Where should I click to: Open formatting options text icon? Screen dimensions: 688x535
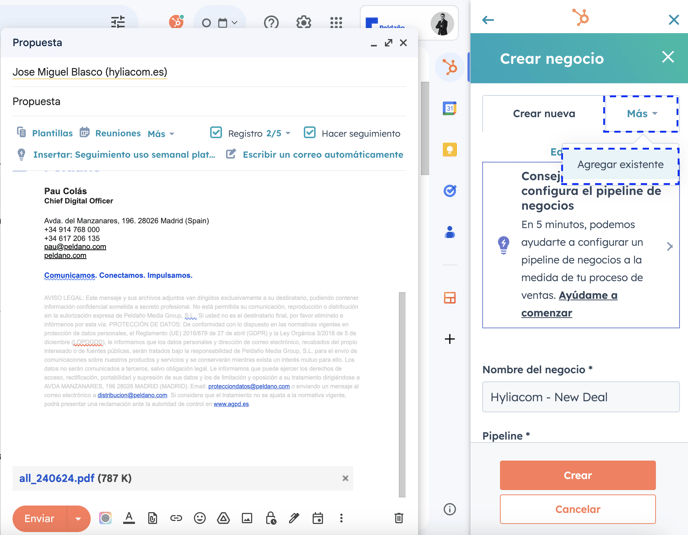(x=129, y=518)
